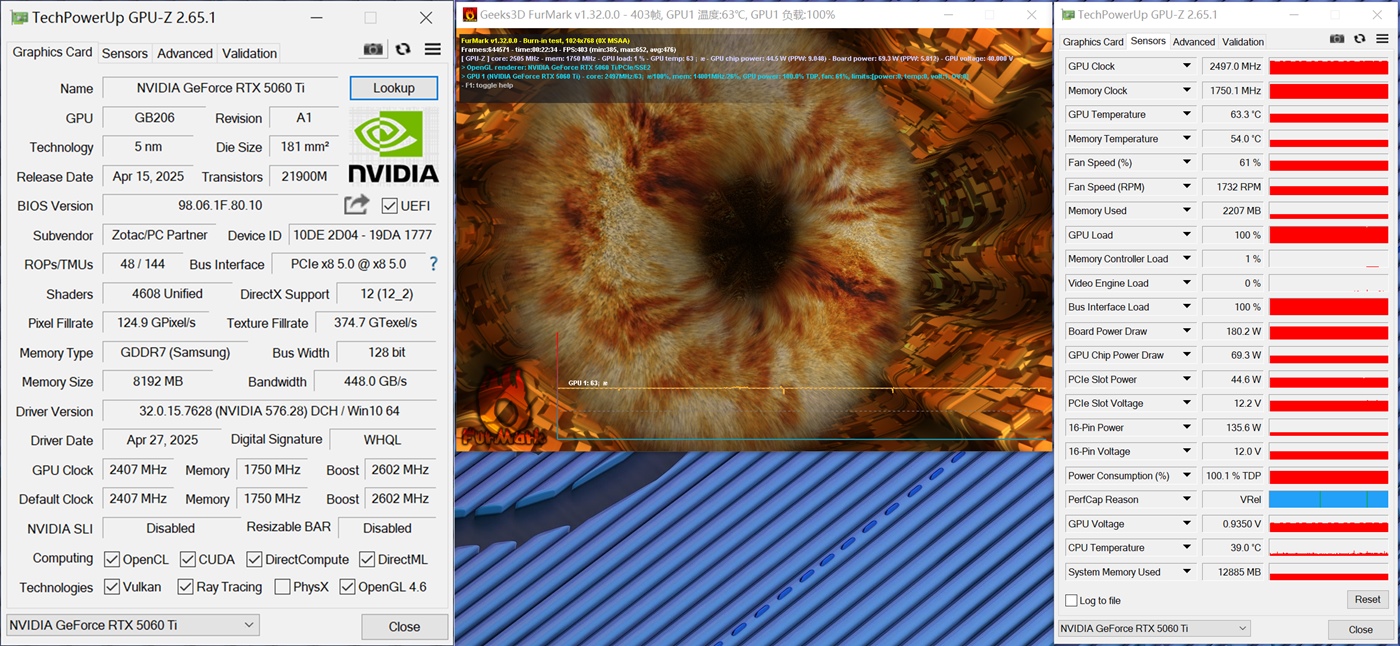Click the GPU-Z app icon in left title bar
Image resolution: width=1400 pixels, height=646 pixels.
click(x=19, y=18)
